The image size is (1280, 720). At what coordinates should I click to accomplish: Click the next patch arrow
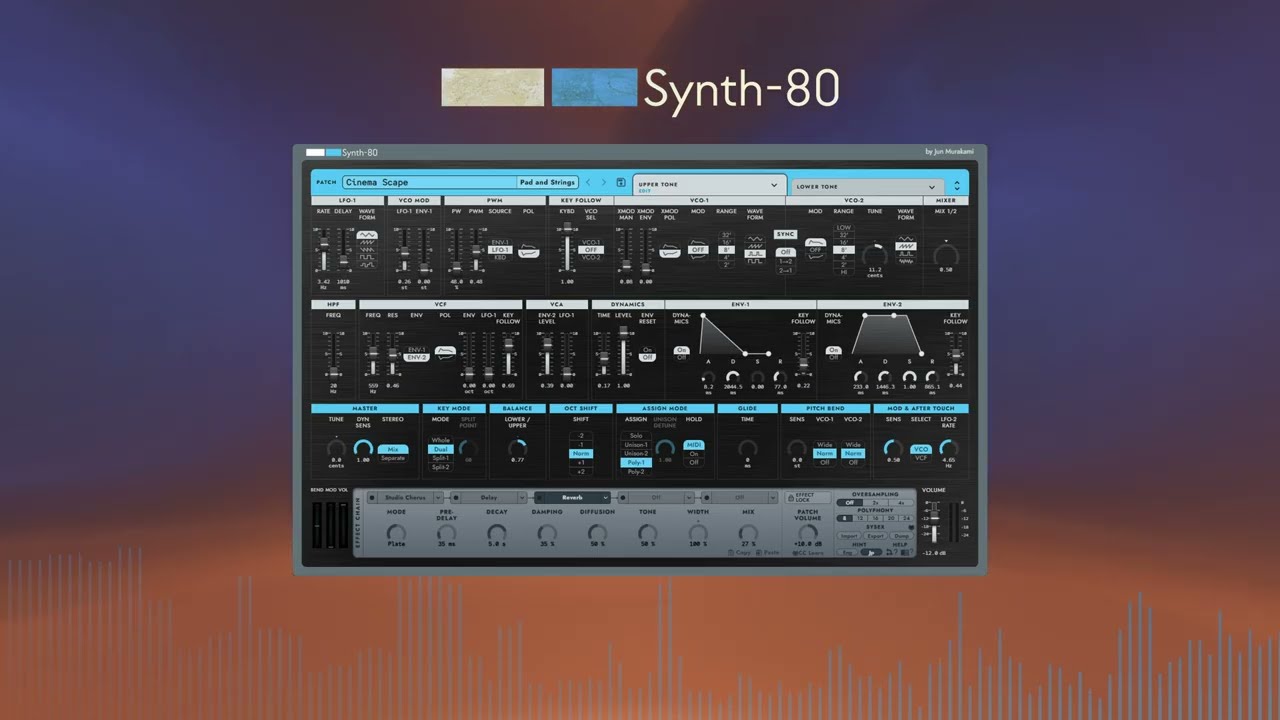pos(604,182)
